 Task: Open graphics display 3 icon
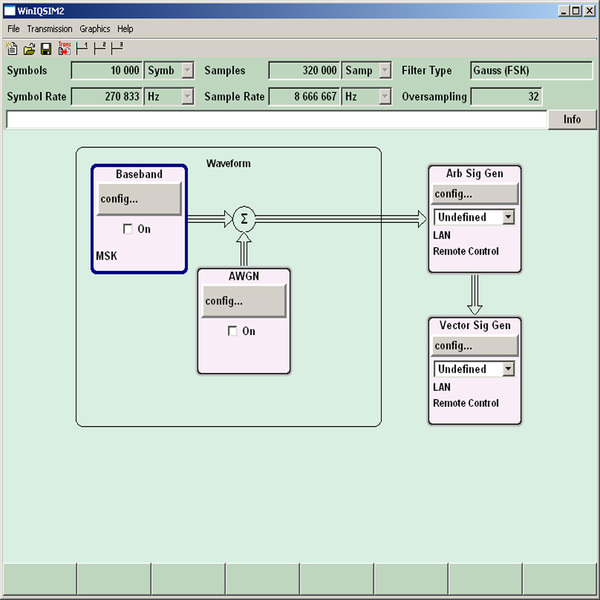point(117,48)
